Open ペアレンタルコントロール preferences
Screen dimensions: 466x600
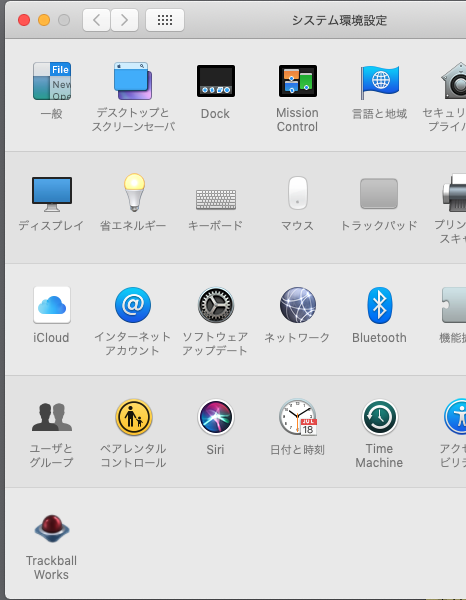(134, 417)
